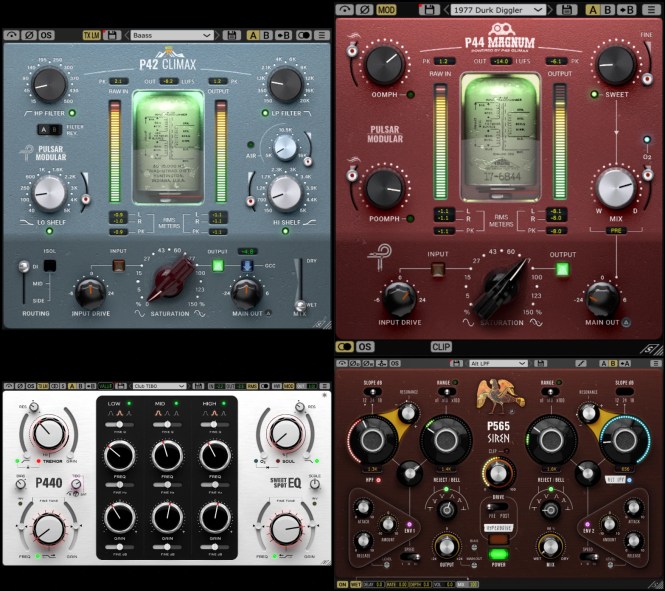Toggle phase invert (Ø) in P42 Climax toolbar
This screenshot has height=591, width=665.
(x=29, y=35)
